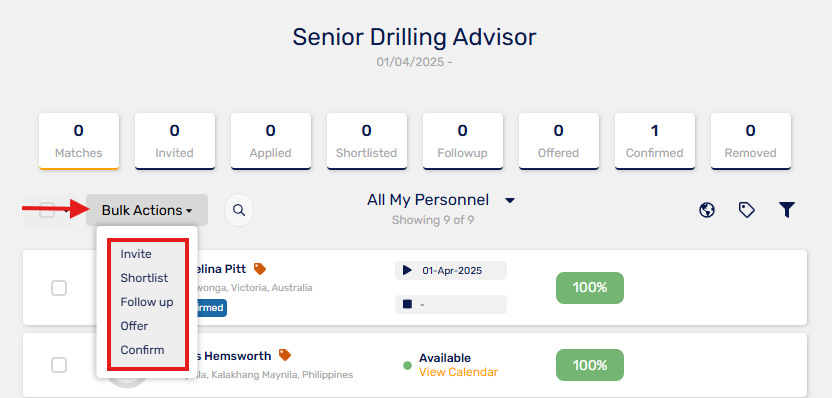Click the 100% match badge for Pitt
The height and width of the screenshot is (398, 832).
(x=590, y=288)
